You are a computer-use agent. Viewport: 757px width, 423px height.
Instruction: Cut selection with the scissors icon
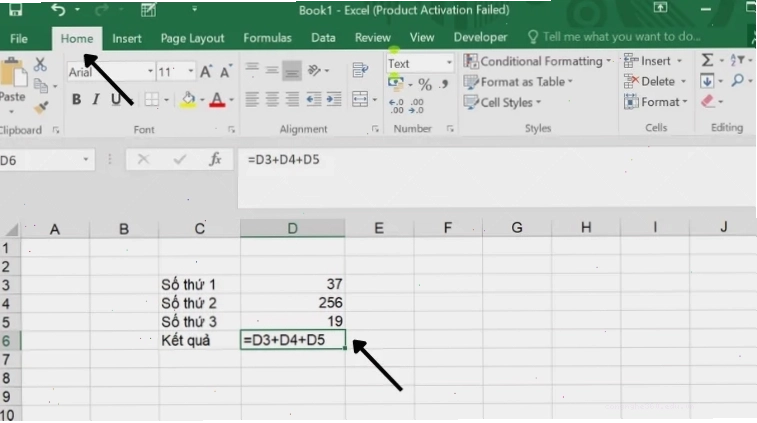[40, 65]
